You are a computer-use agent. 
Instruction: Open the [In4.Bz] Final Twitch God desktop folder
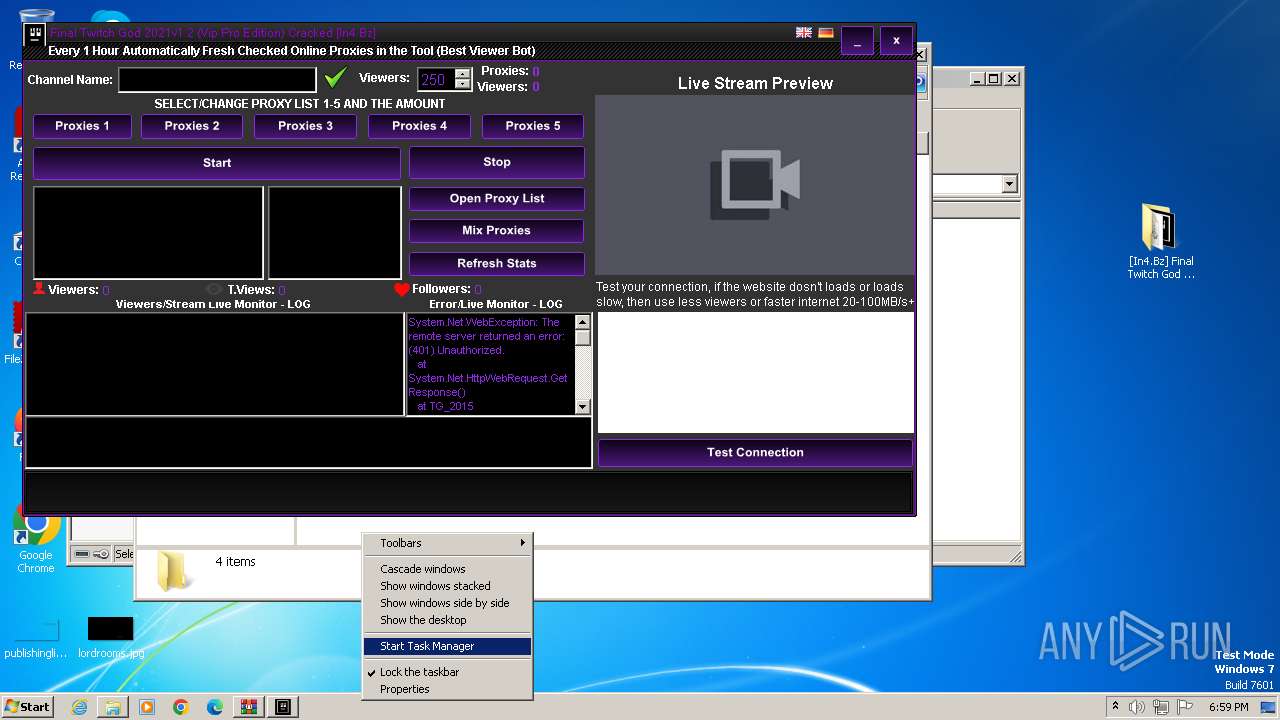click(1160, 241)
